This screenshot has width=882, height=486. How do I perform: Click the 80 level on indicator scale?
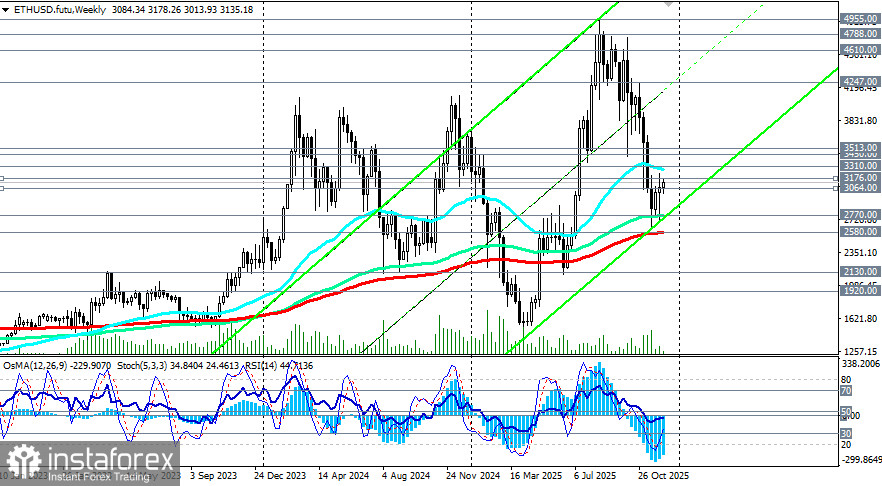coord(846,380)
